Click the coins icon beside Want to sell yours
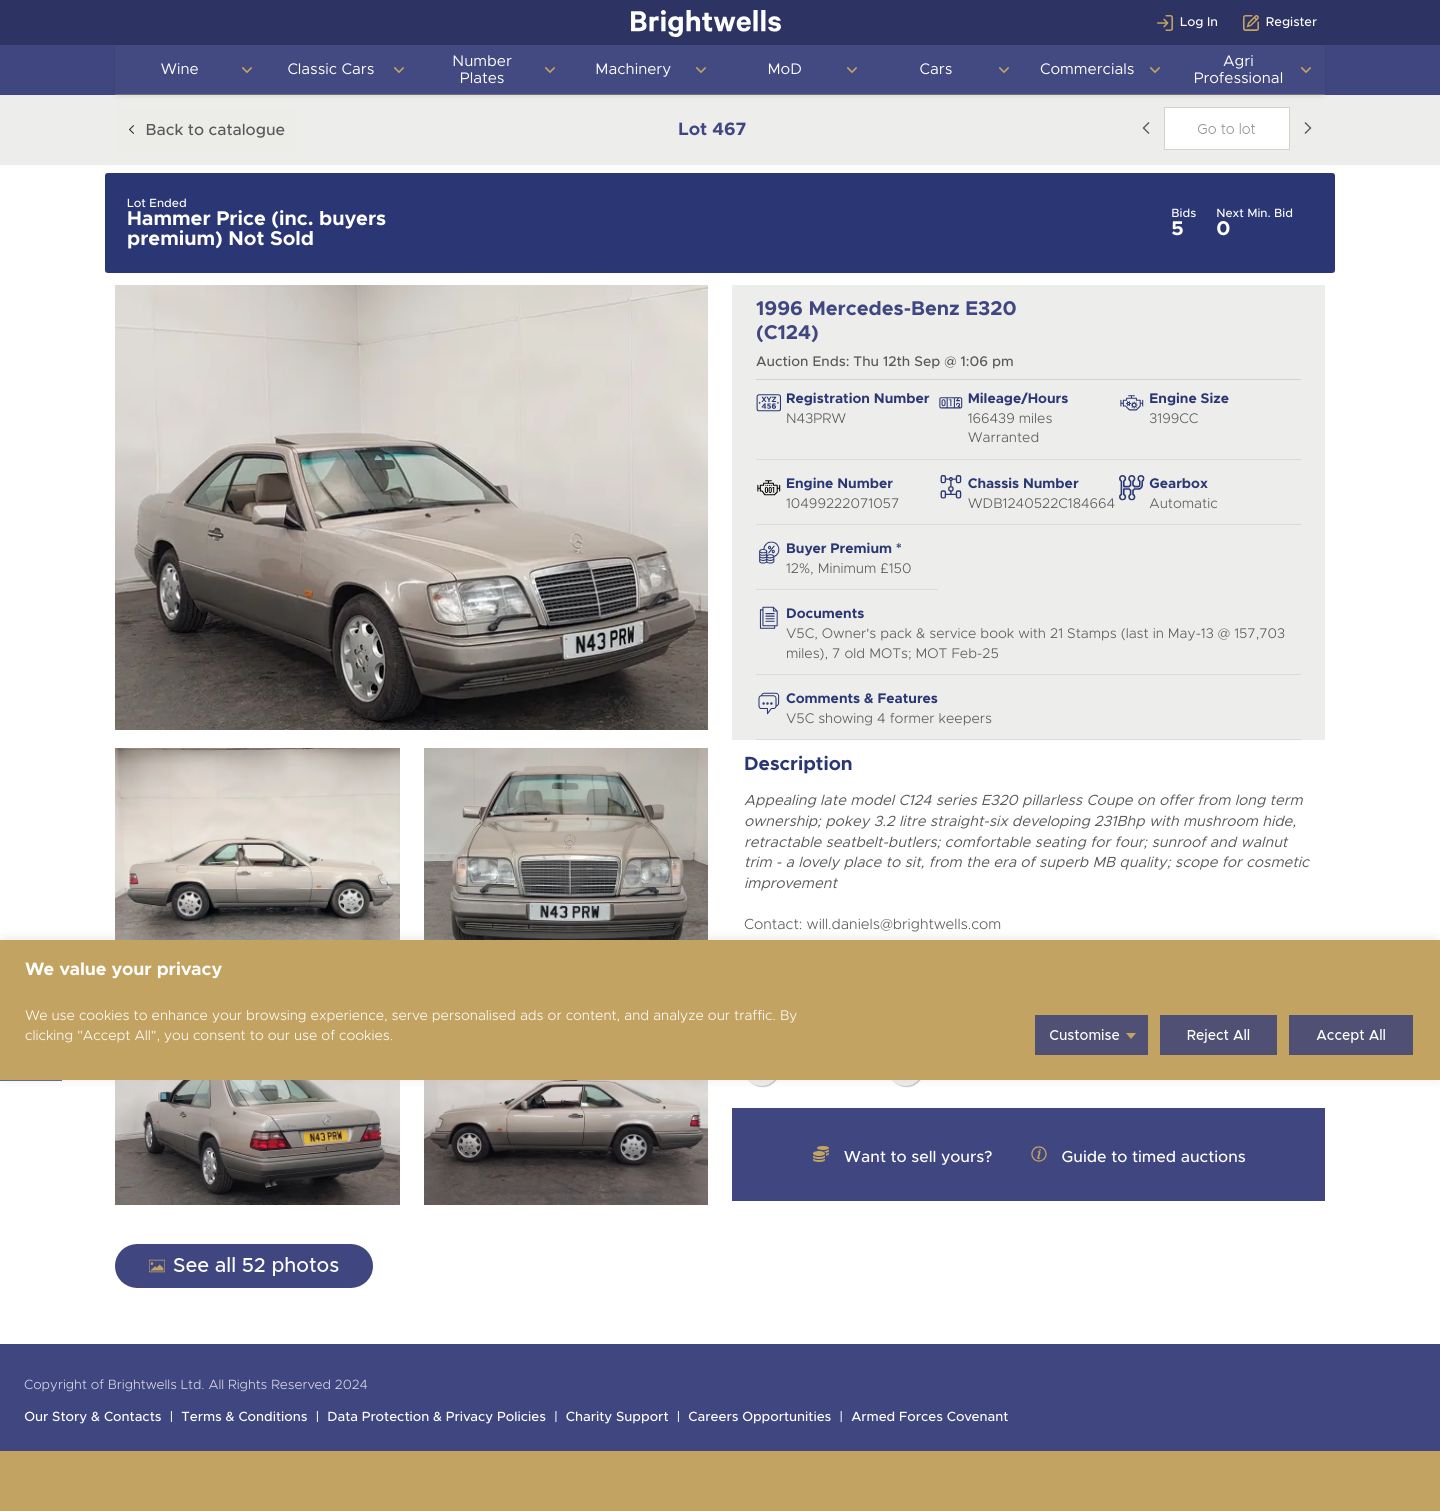 [821, 1154]
